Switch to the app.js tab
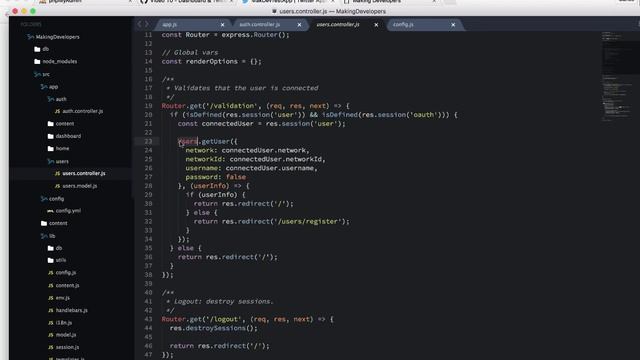Screen dimensions: 640x360 point(169,25)
